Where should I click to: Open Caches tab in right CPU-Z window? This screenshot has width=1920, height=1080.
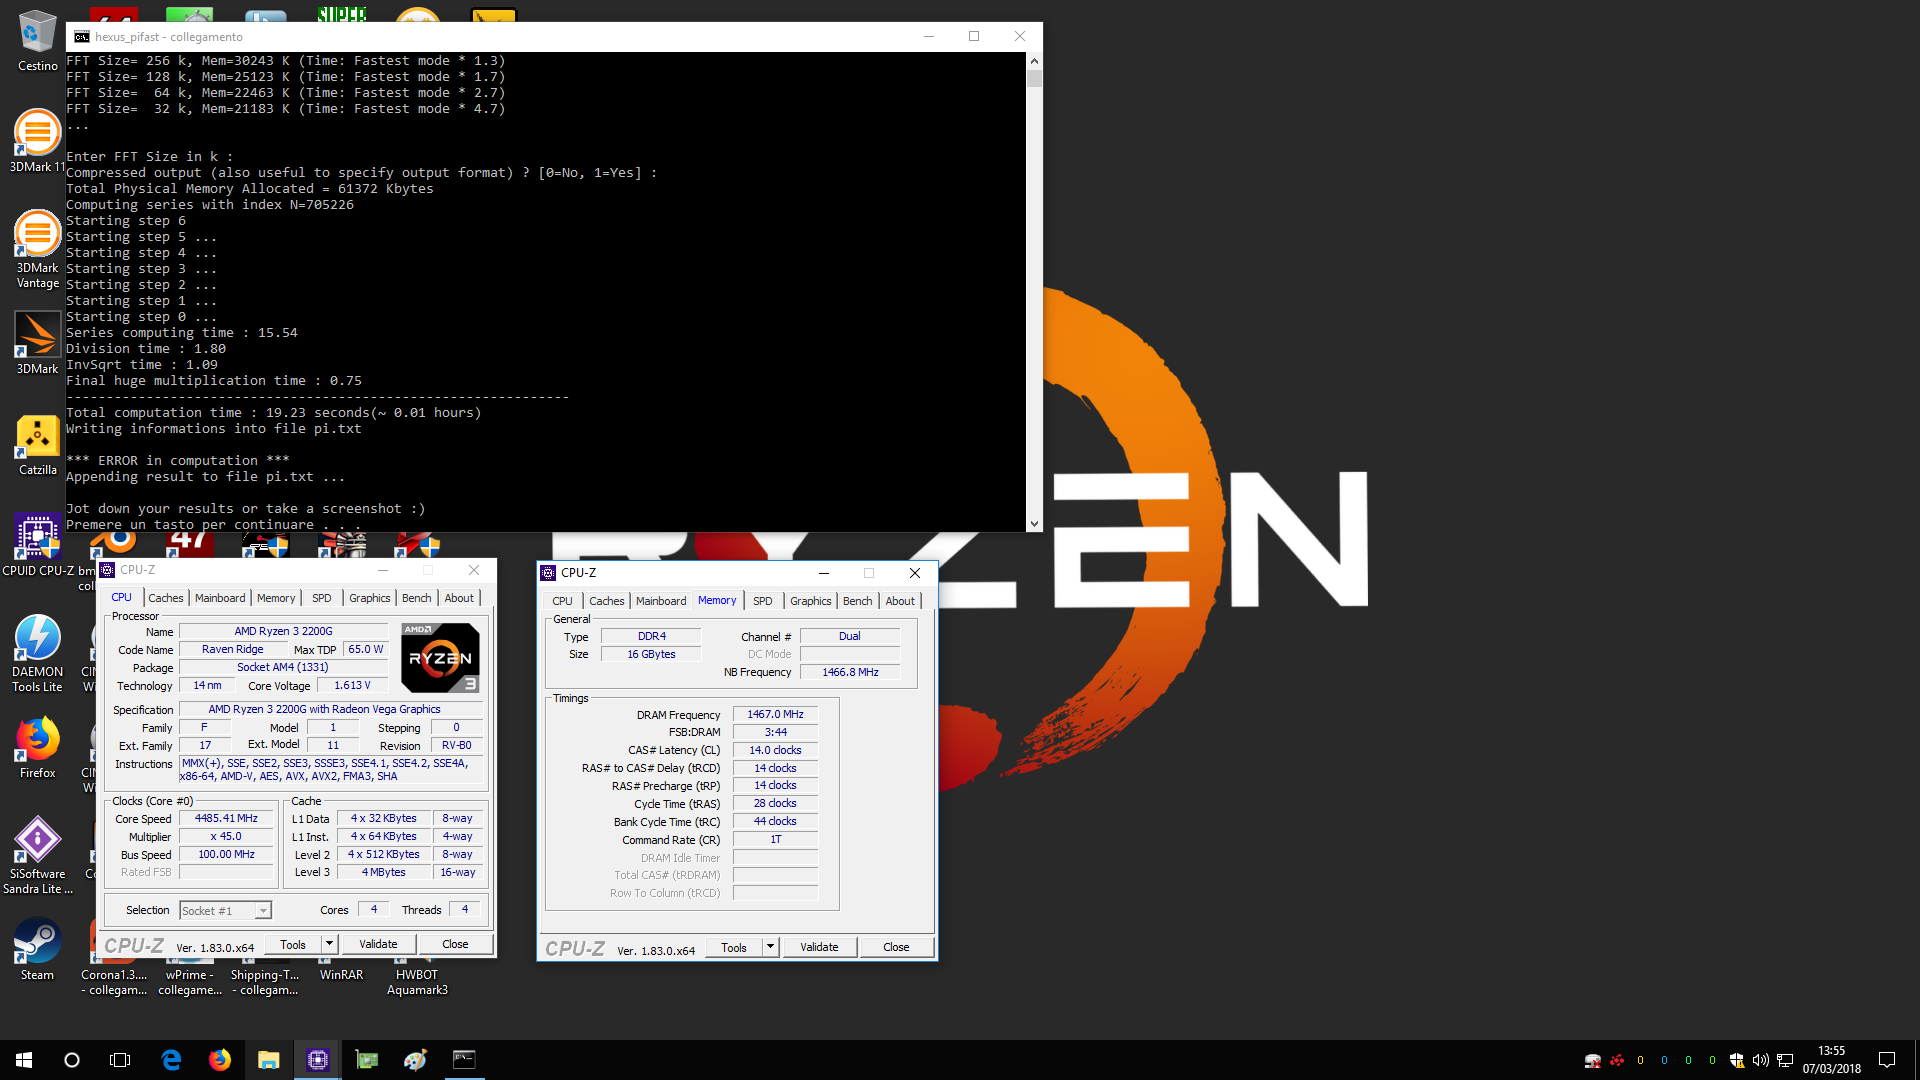pyautogui.click(x=606, y=601)
